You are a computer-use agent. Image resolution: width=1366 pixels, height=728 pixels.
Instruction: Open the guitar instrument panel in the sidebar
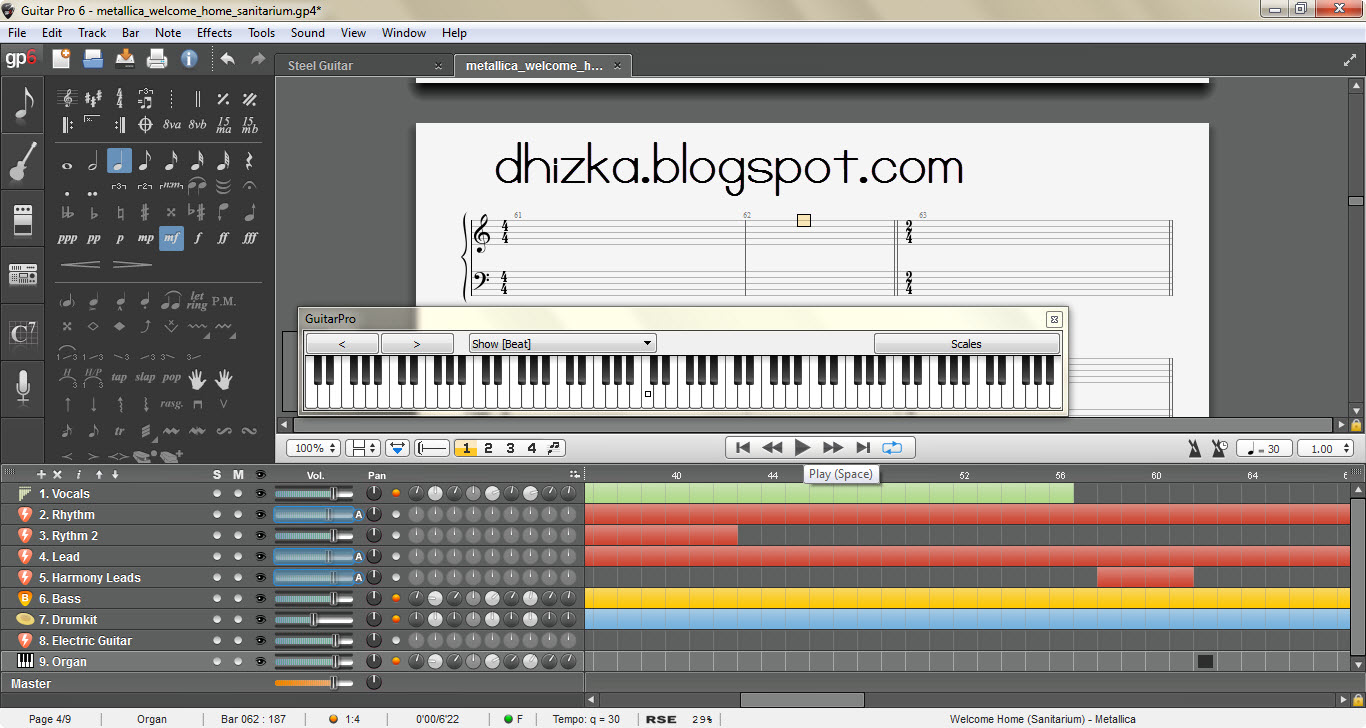(23, 162)
